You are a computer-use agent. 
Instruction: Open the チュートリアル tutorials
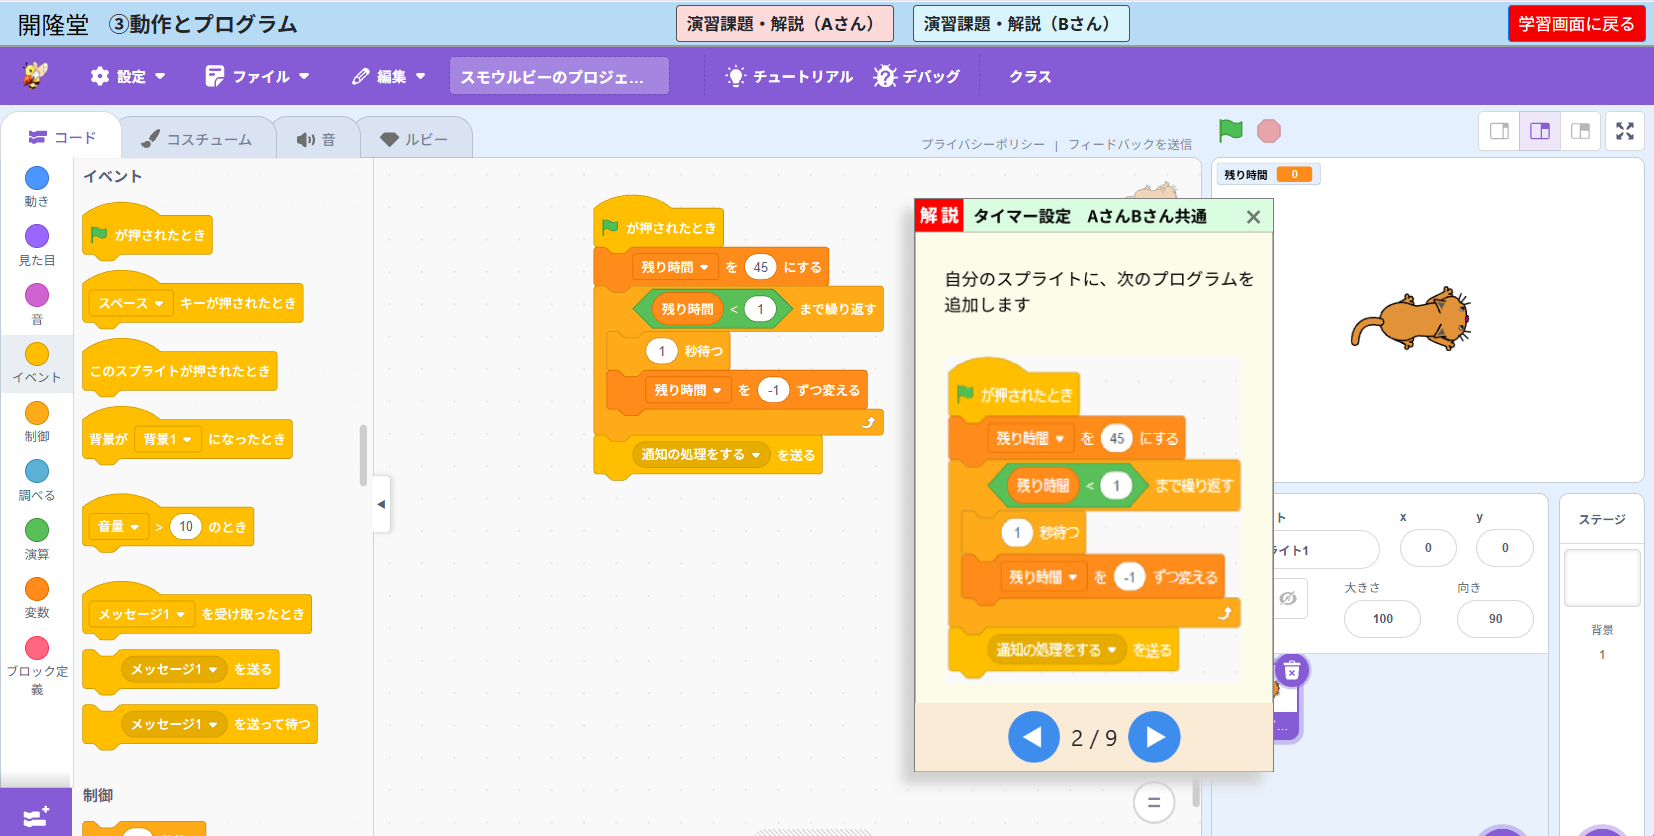(789, 76)
